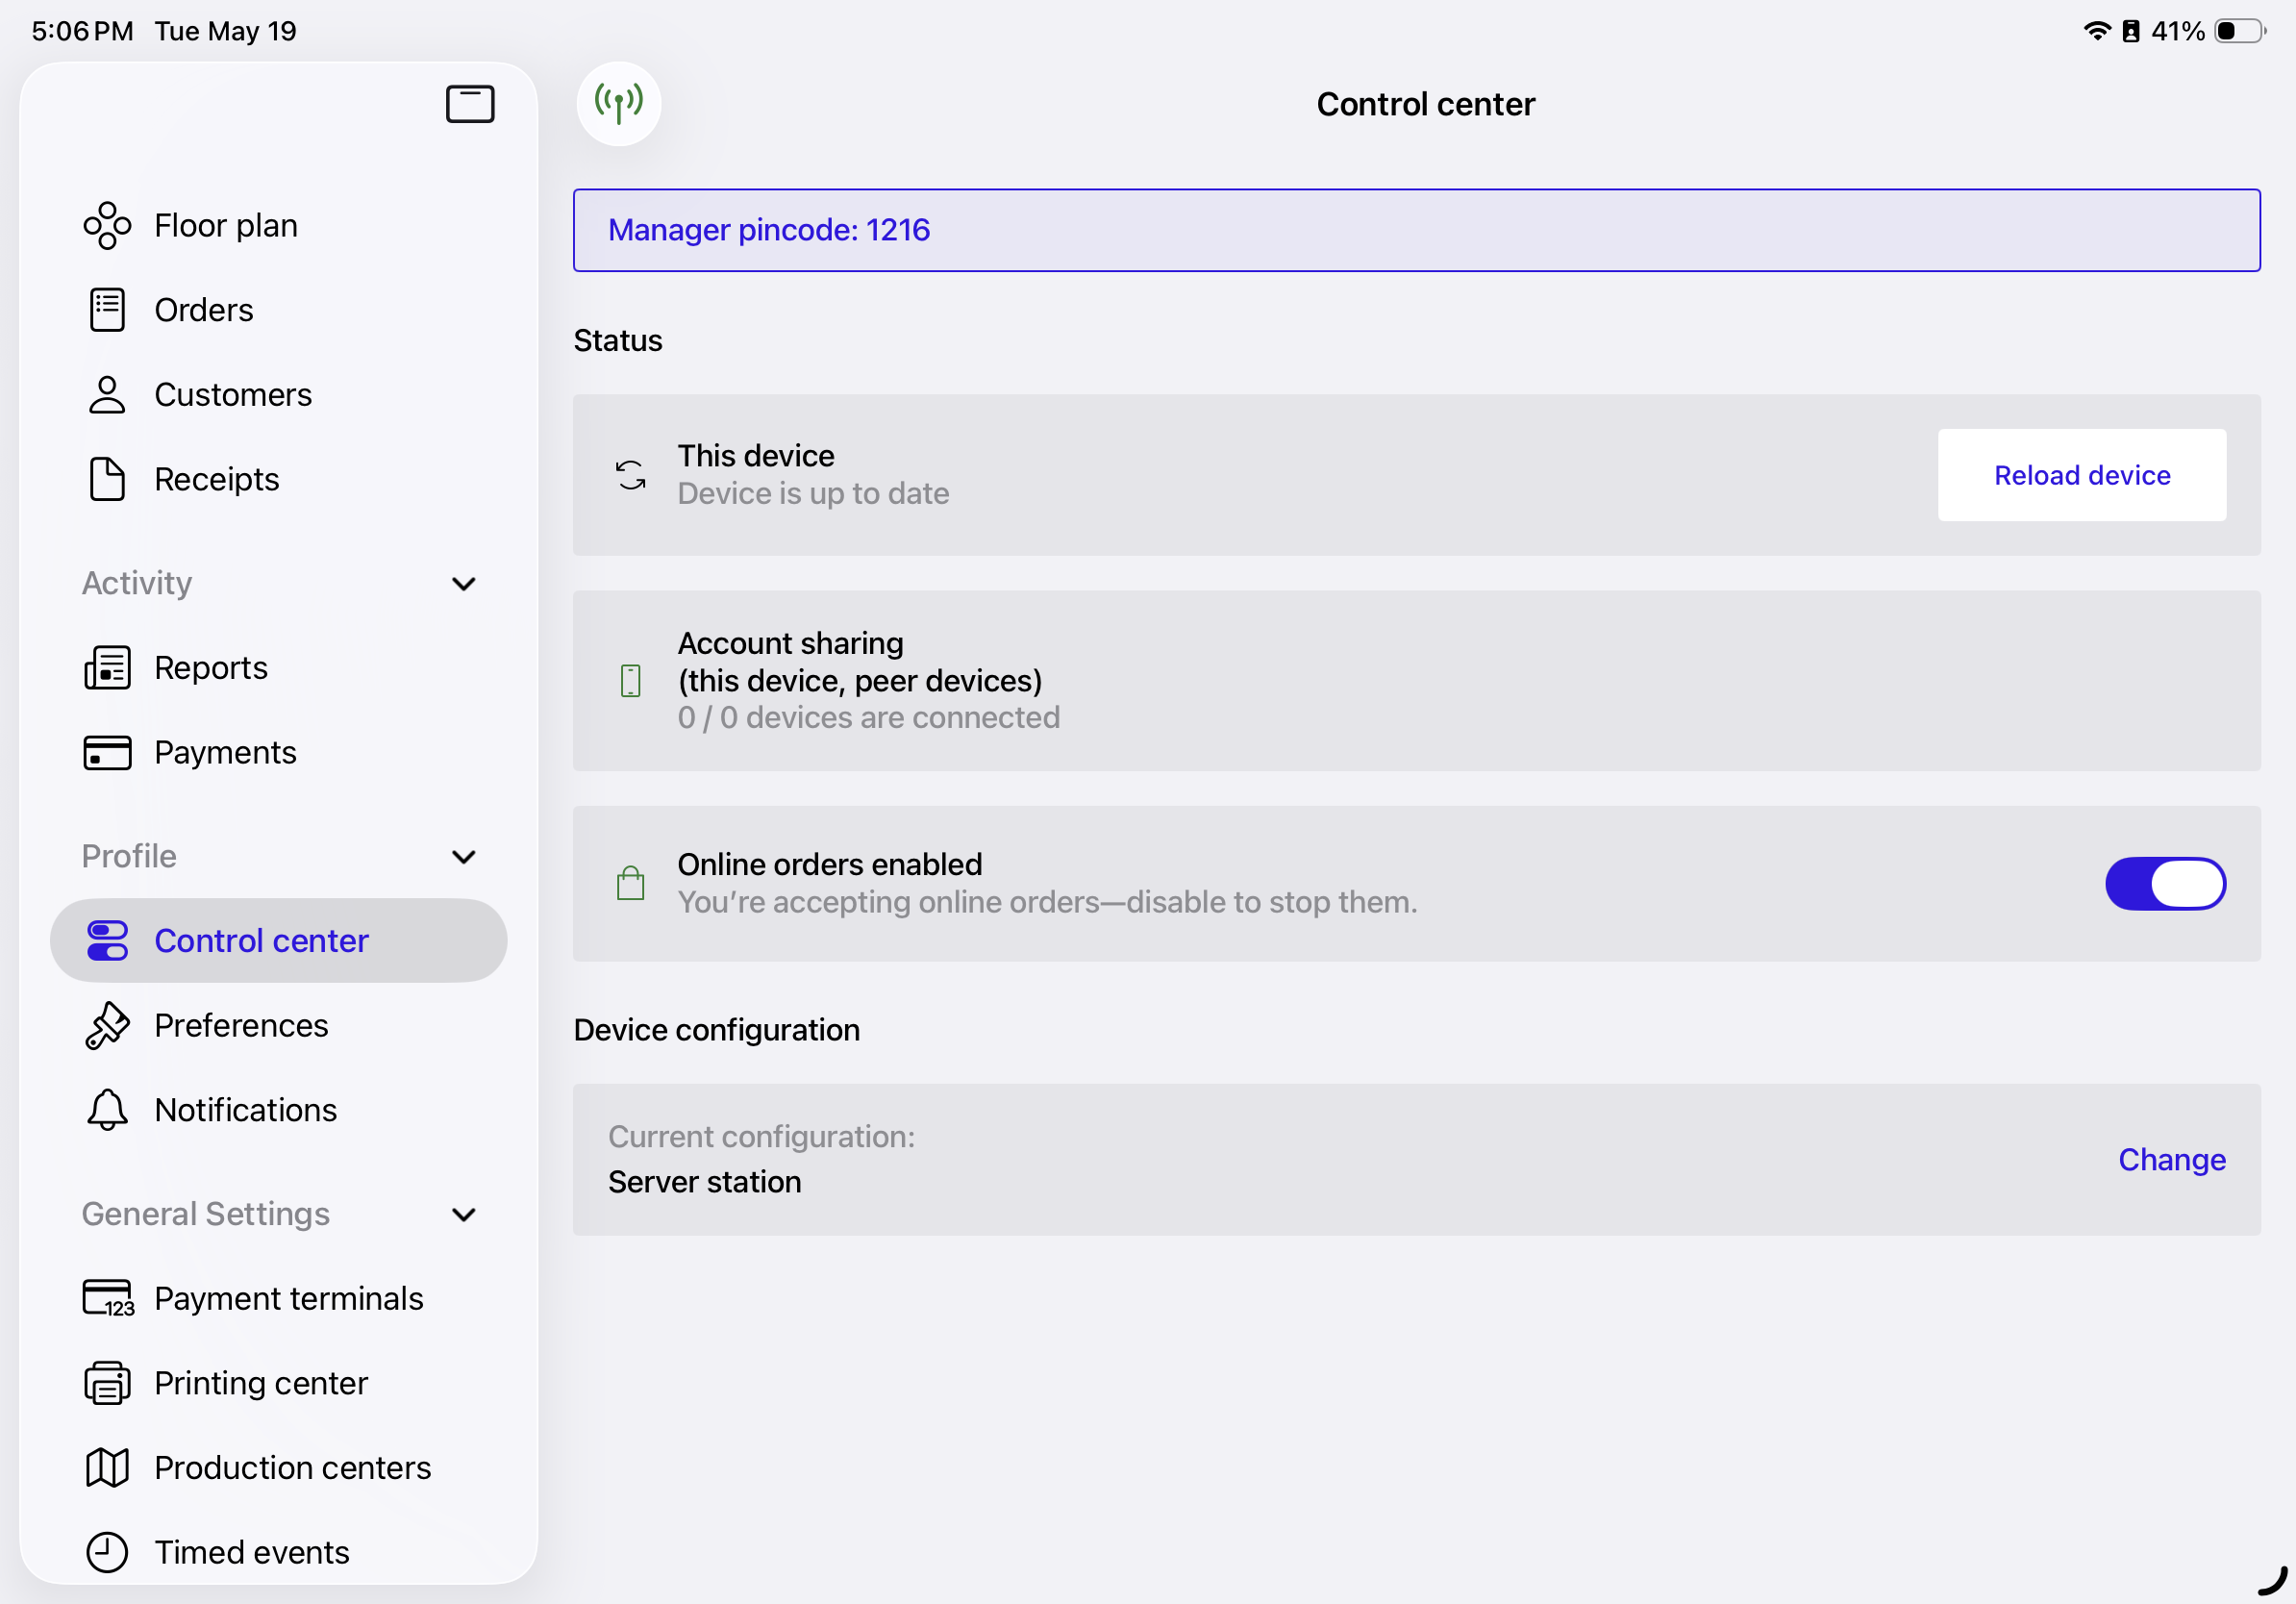Tap the sidebar collapse window icon
The width and height of the screenshot is (2296, 1604).
(x=470, y=104)
